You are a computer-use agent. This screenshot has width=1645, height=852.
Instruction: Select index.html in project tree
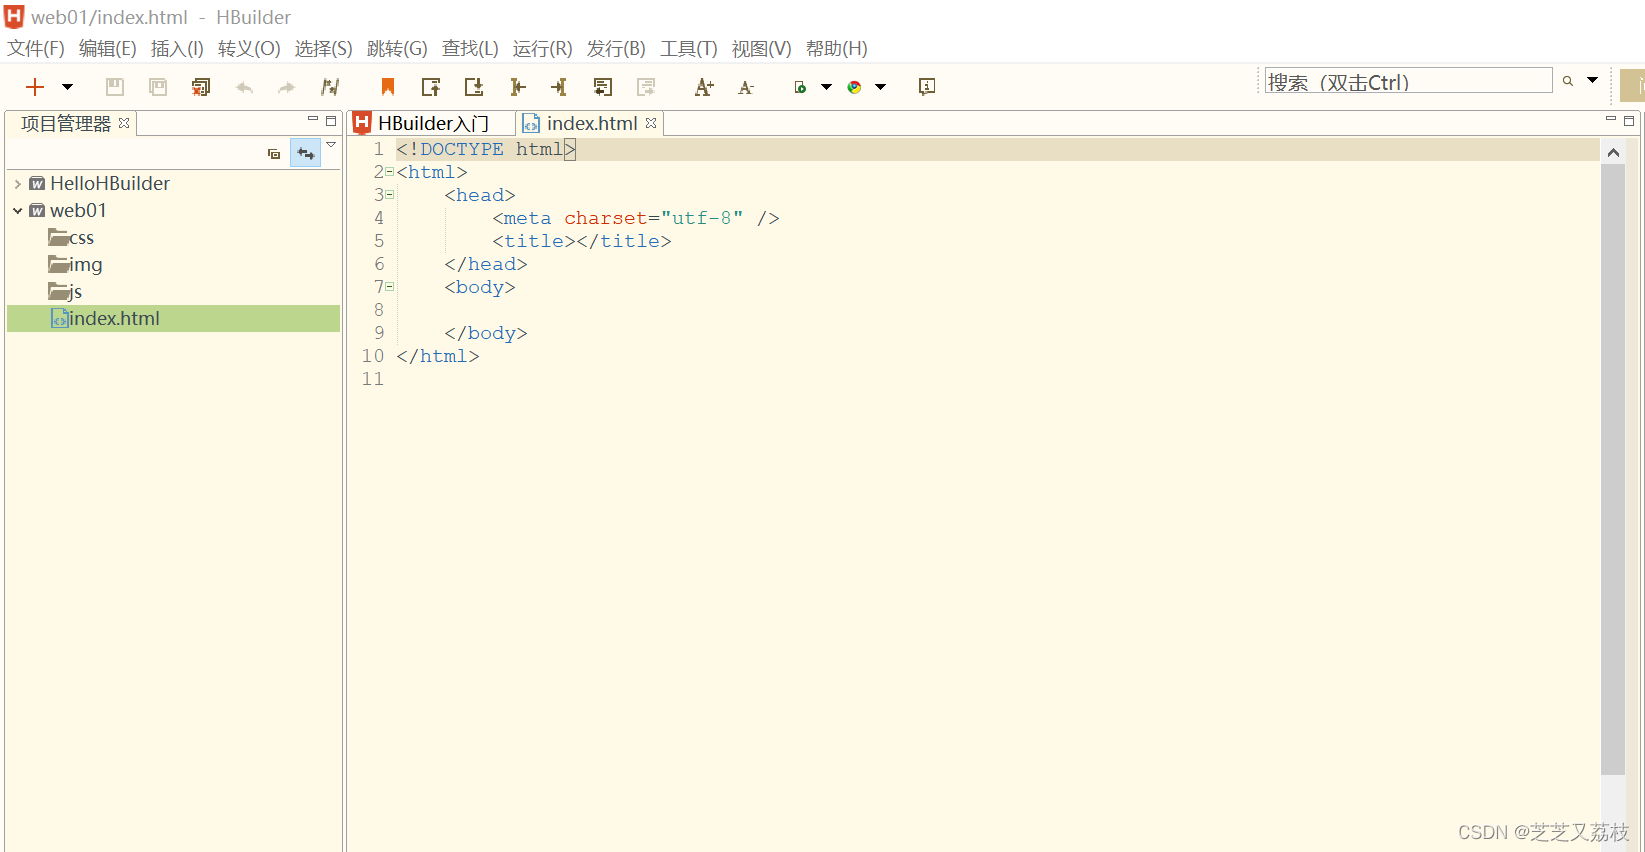point(173,318)
